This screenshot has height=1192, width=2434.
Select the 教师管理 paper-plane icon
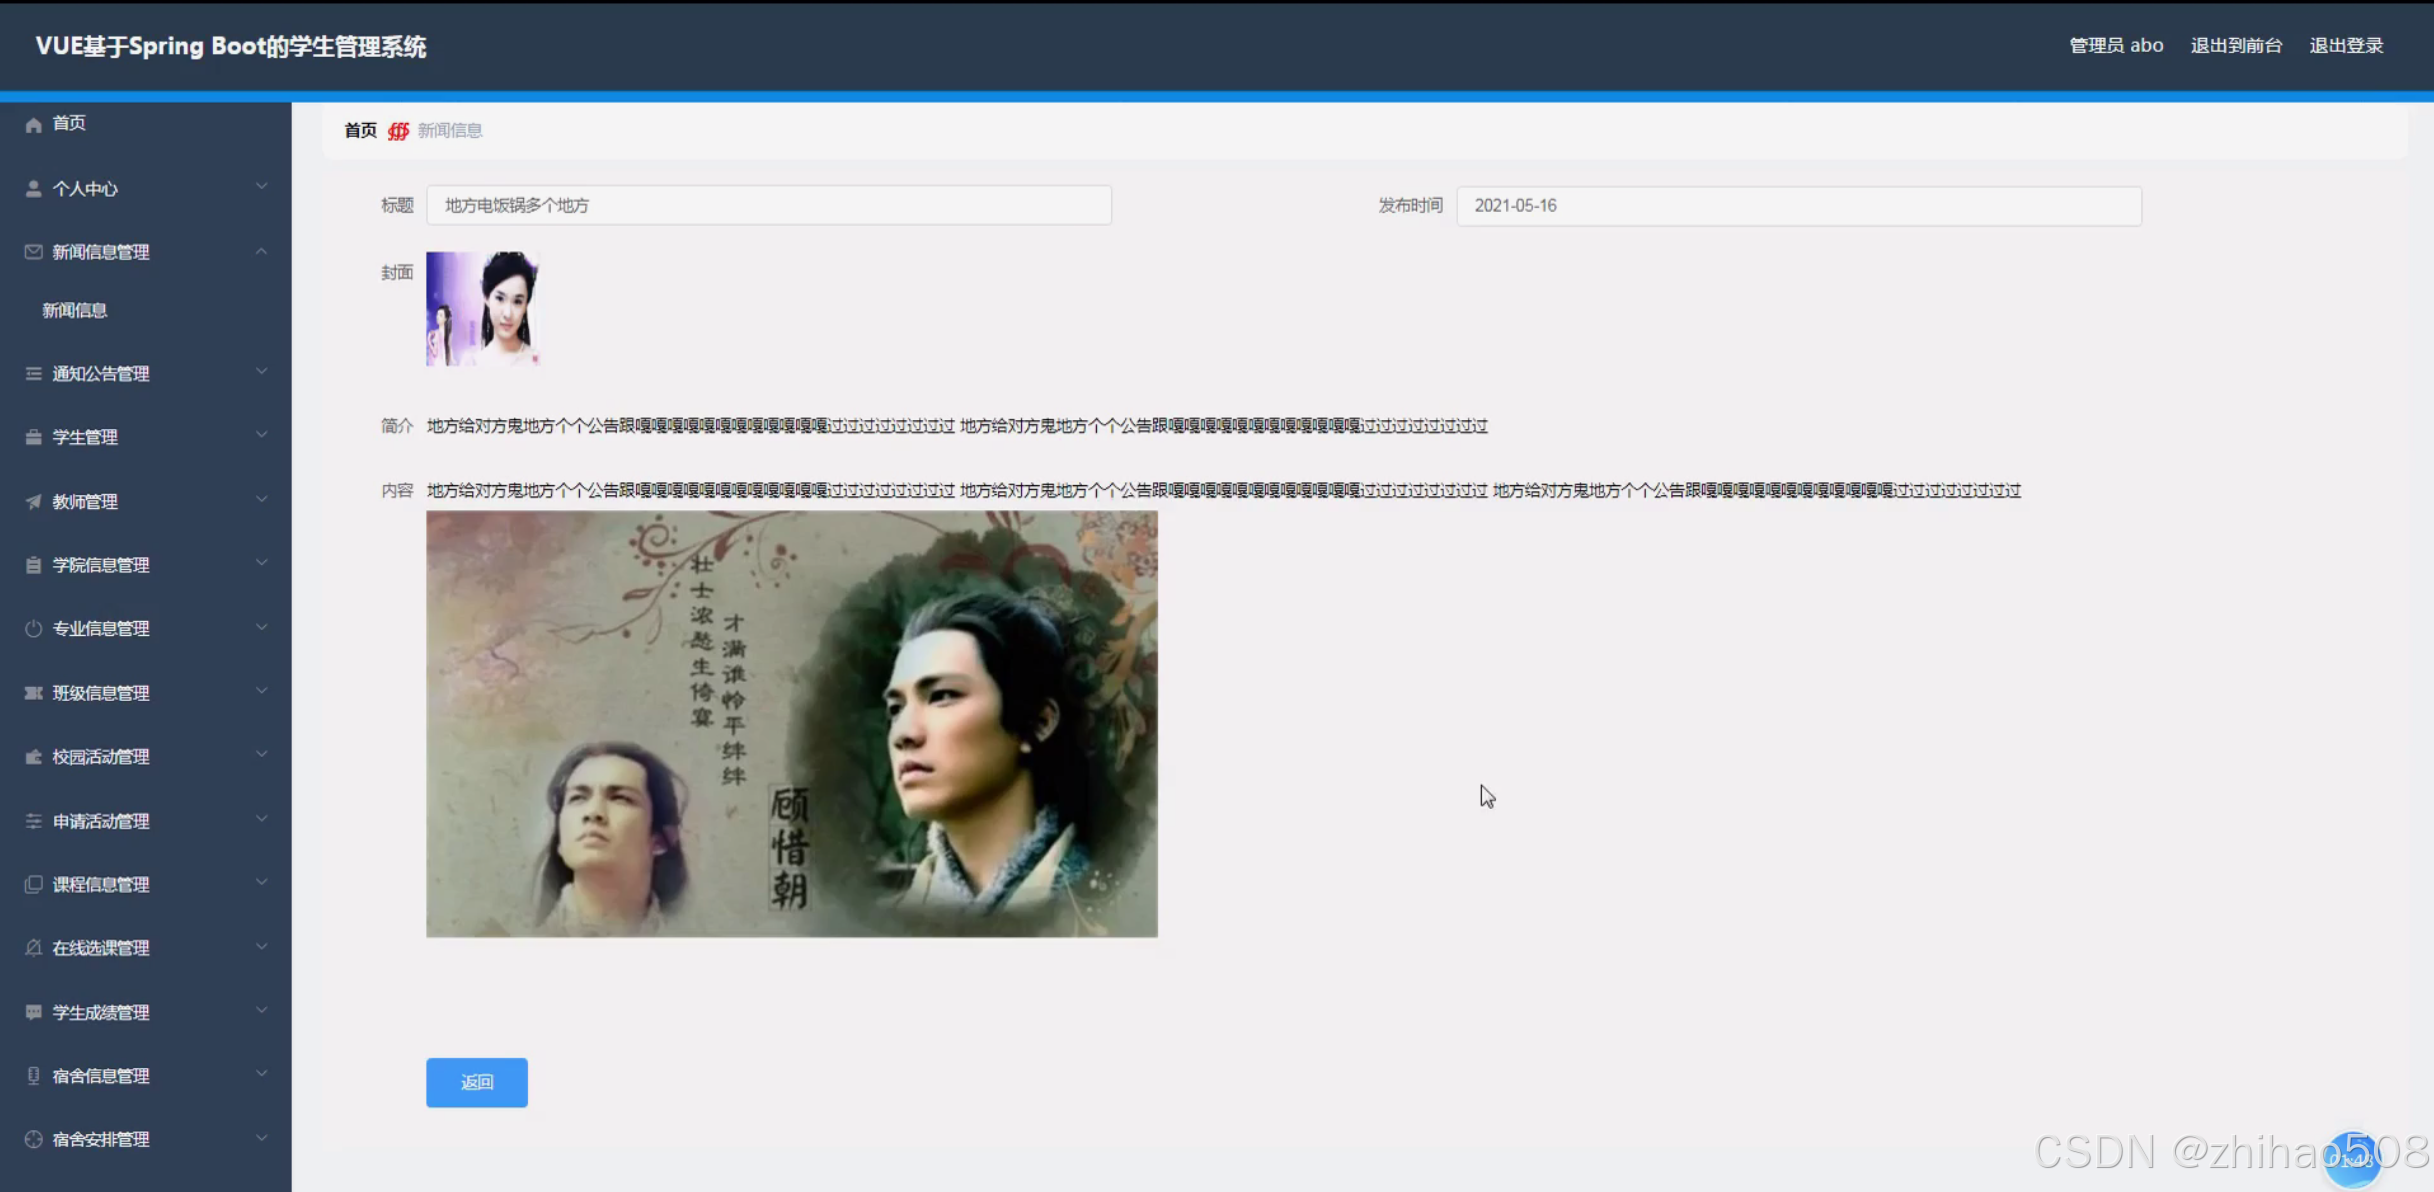click(32, 500)
